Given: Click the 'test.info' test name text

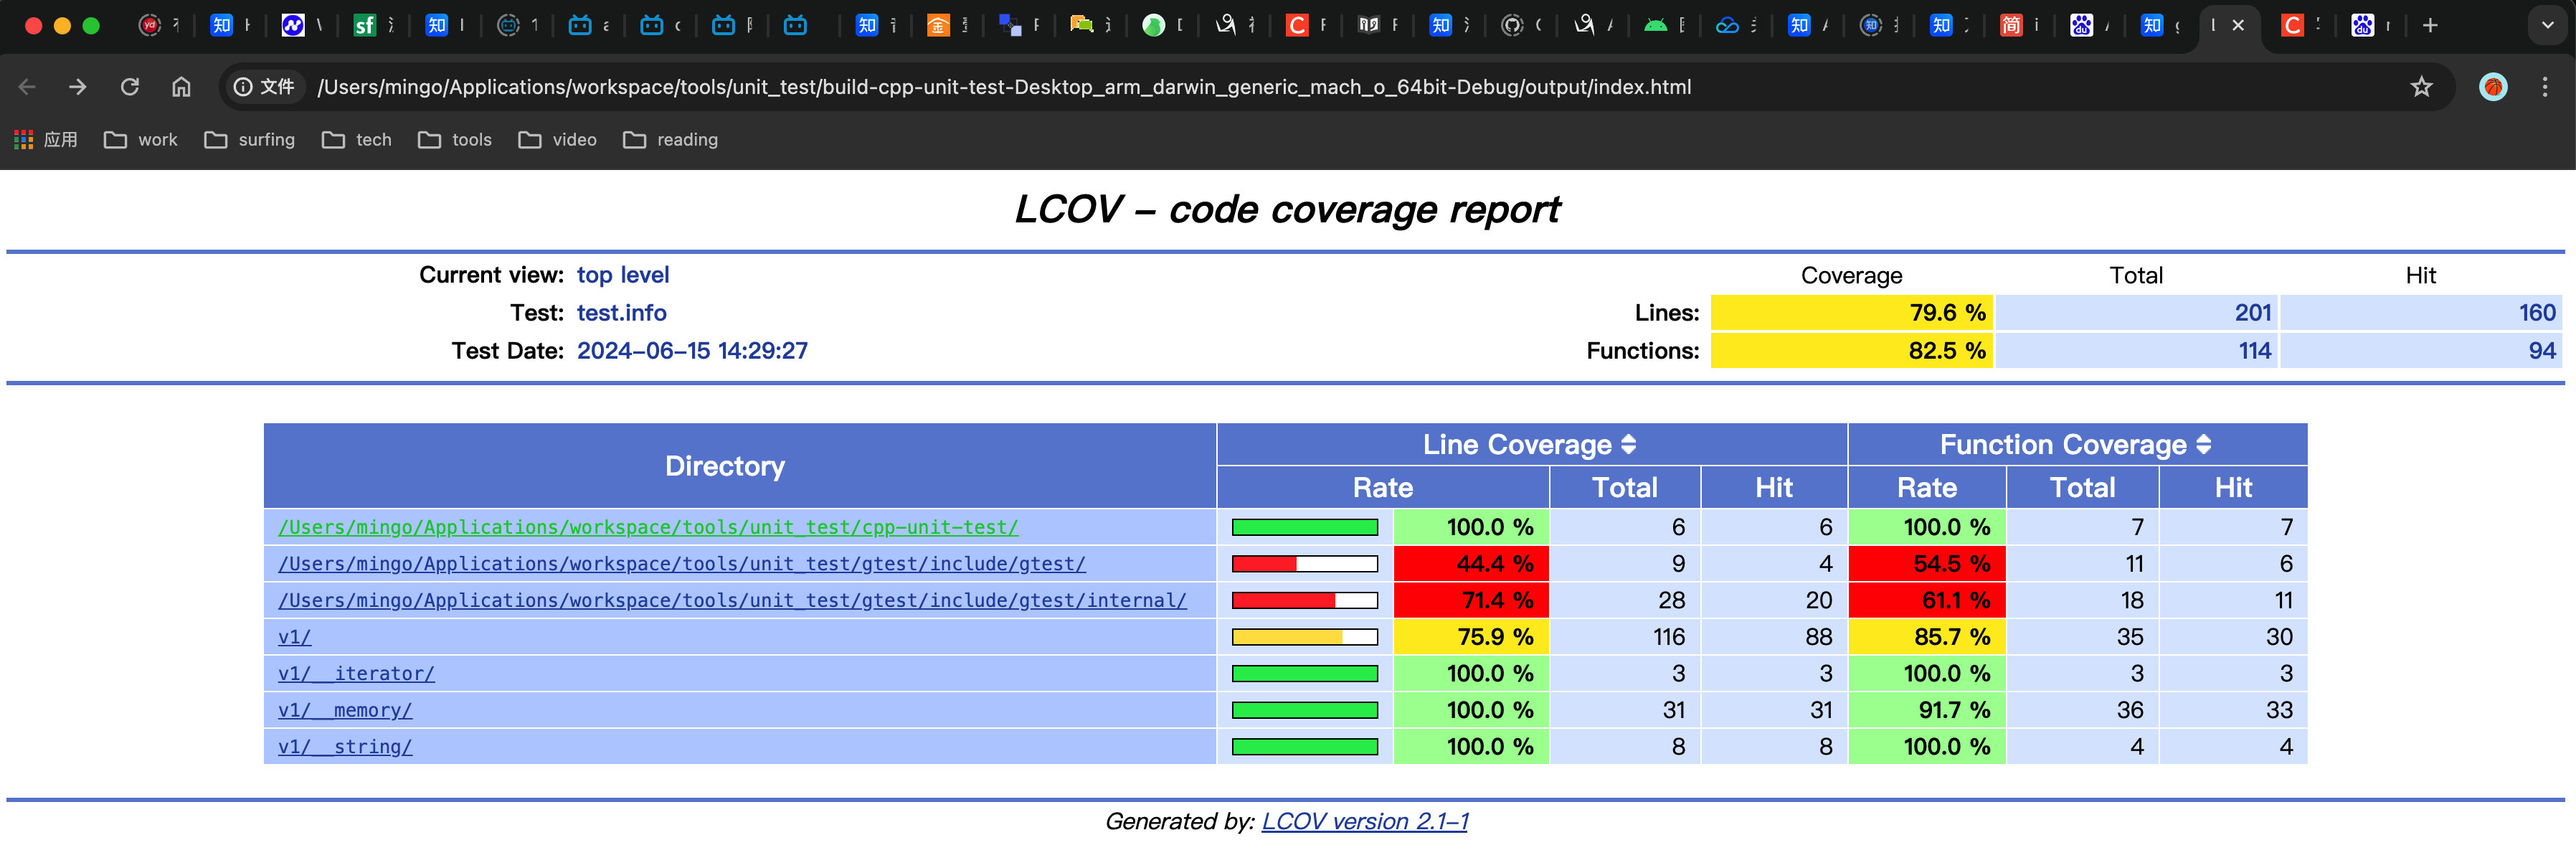Looking at the screenshot, I should pyautogui.click(x=621, y=313).
